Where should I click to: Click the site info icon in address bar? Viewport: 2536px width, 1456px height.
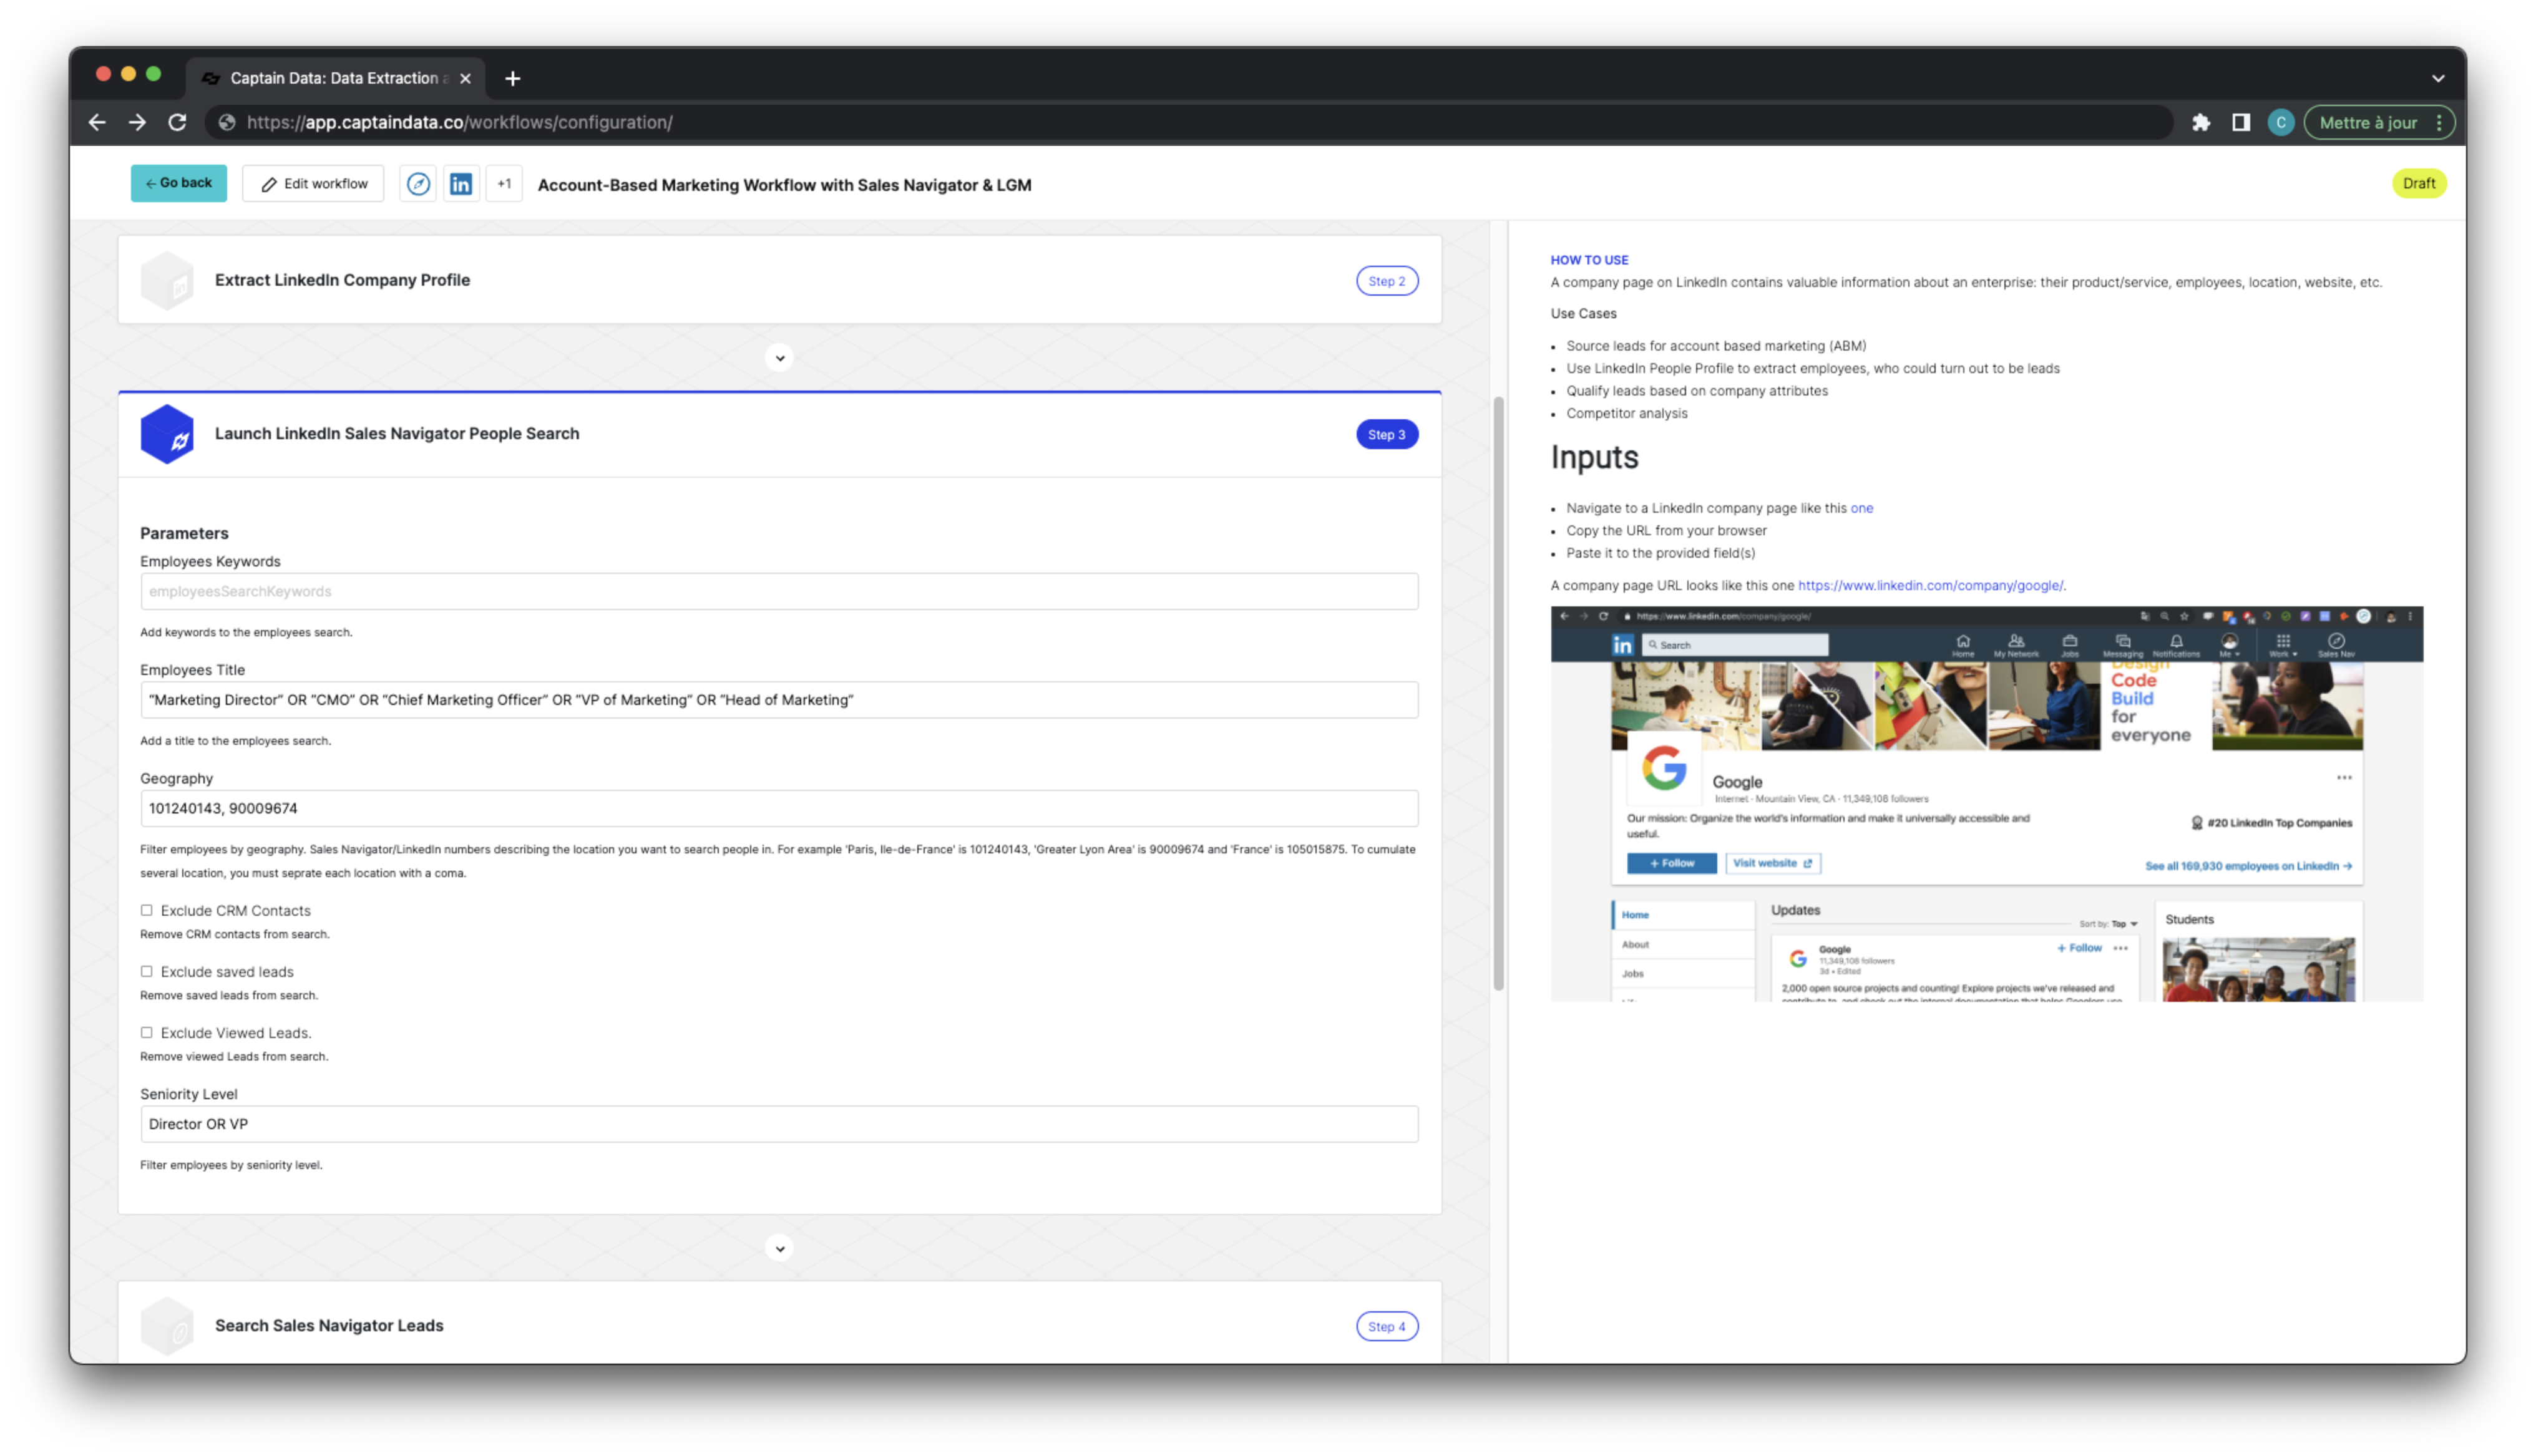[x=227, y=122]
